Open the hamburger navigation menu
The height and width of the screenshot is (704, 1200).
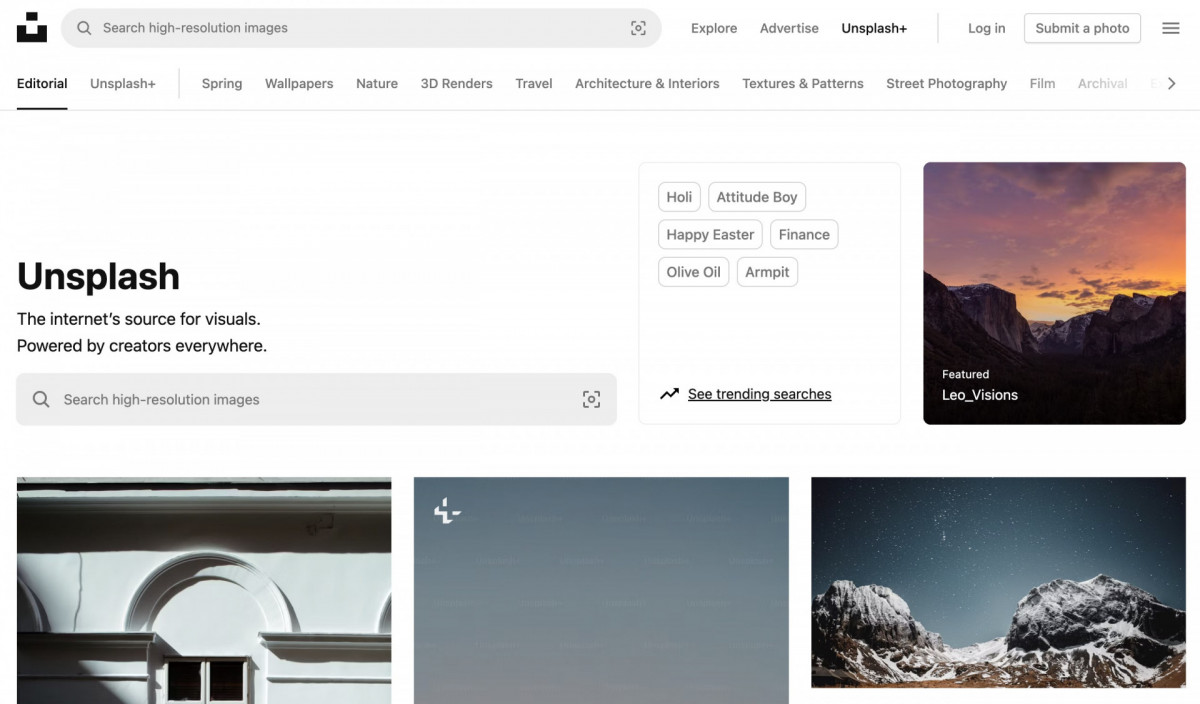(1170, 28)
